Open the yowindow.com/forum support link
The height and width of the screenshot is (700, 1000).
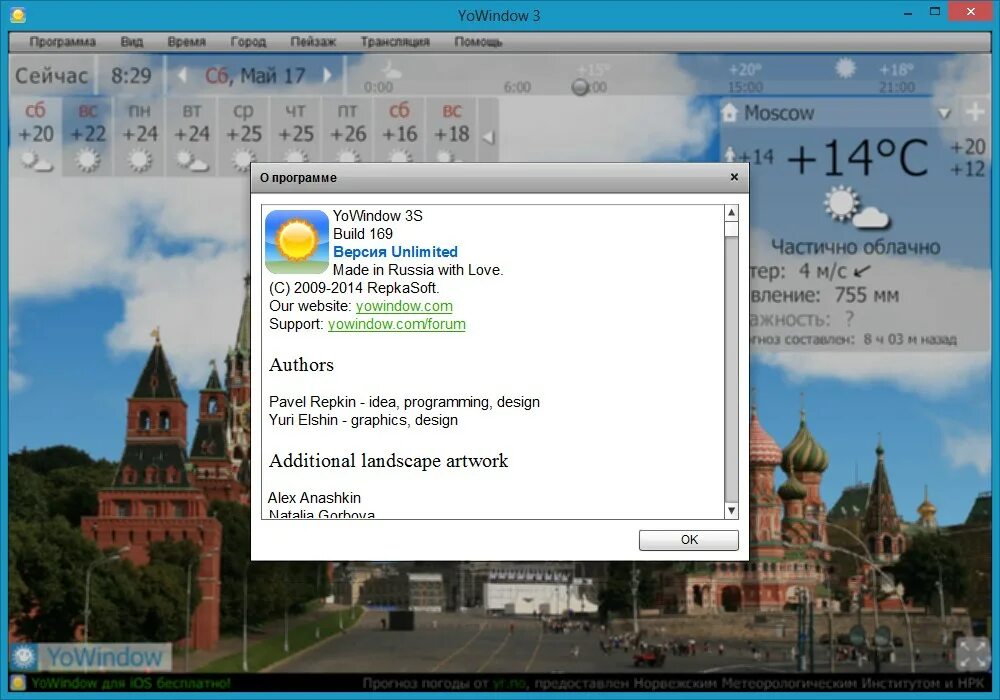(397, 324)
